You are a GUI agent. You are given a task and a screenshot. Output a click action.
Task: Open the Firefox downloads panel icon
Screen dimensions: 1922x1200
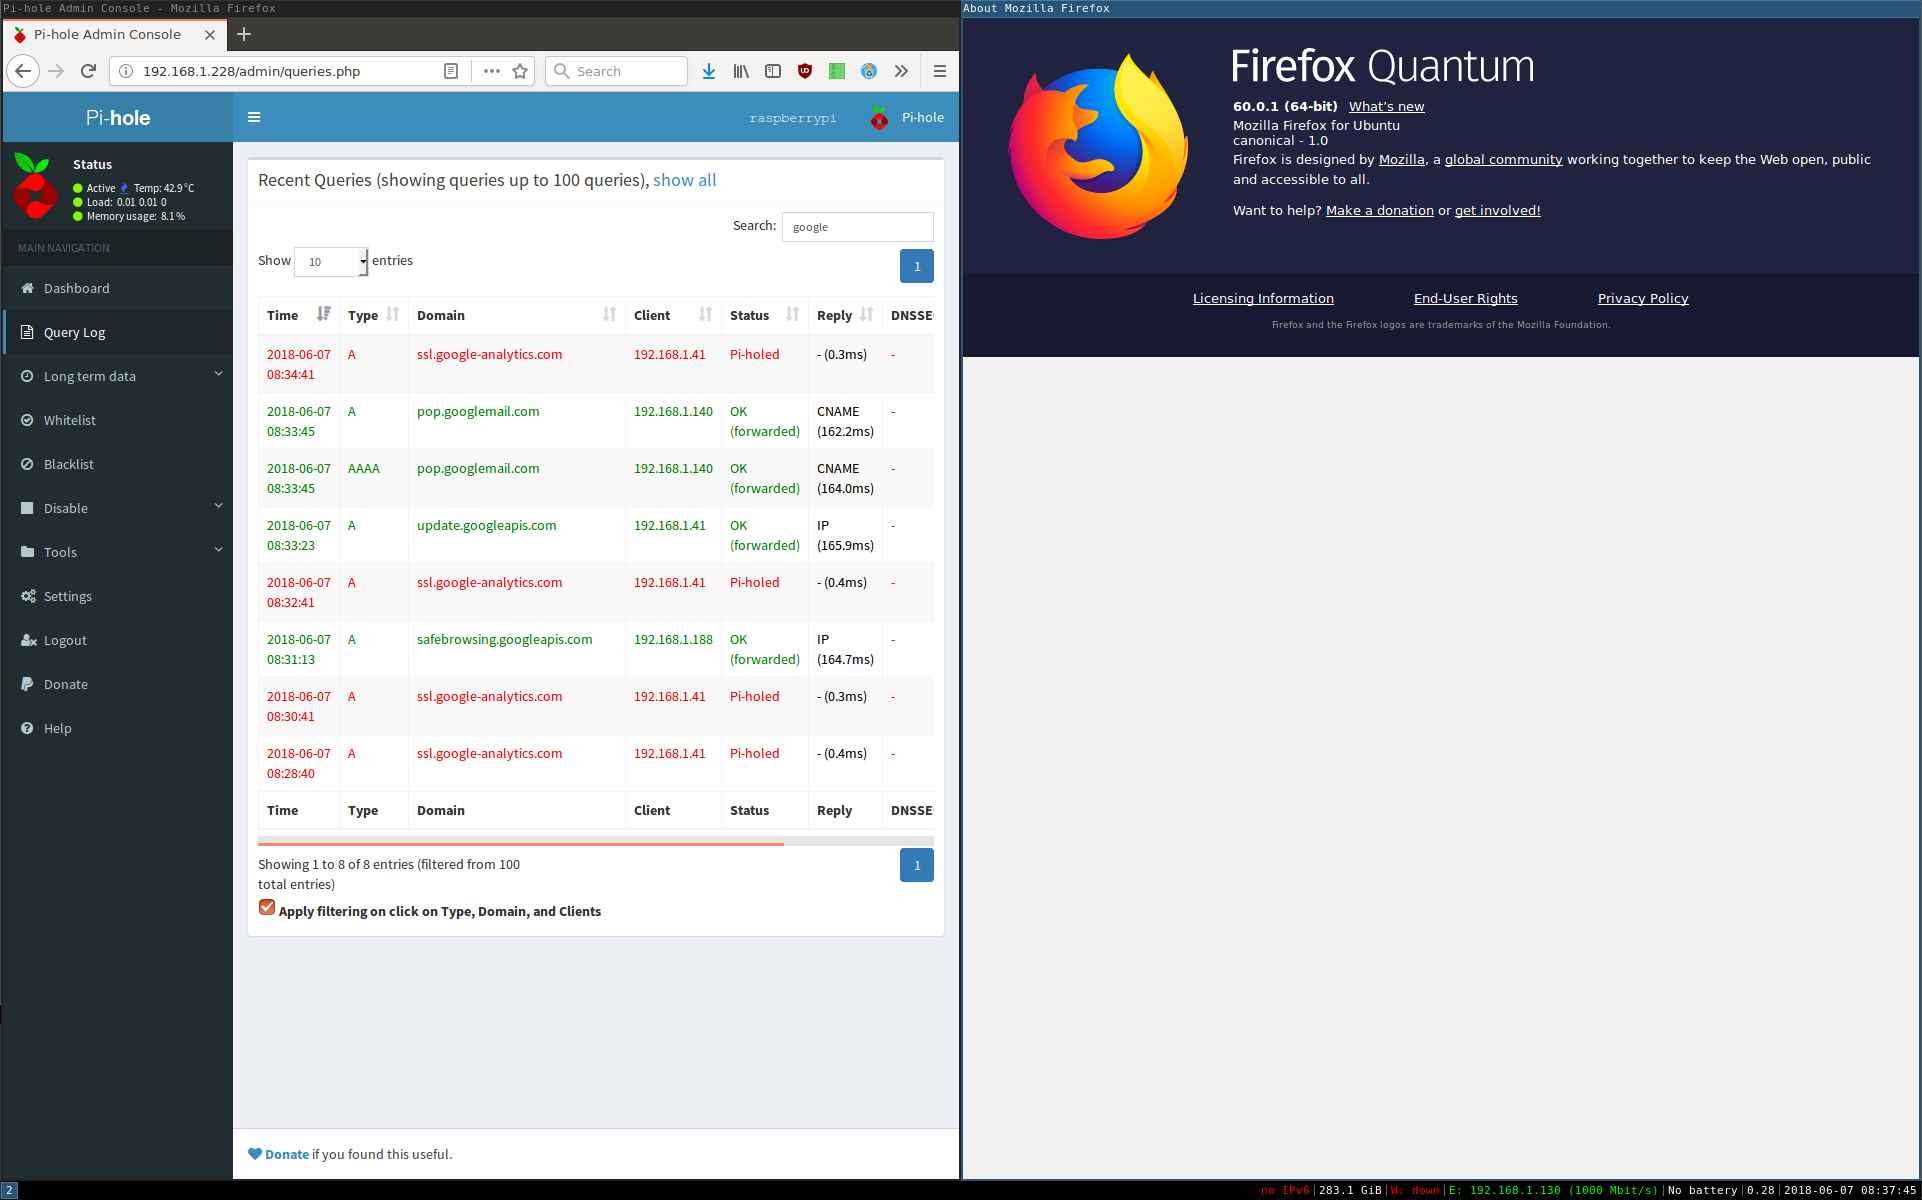click(709, 71)
